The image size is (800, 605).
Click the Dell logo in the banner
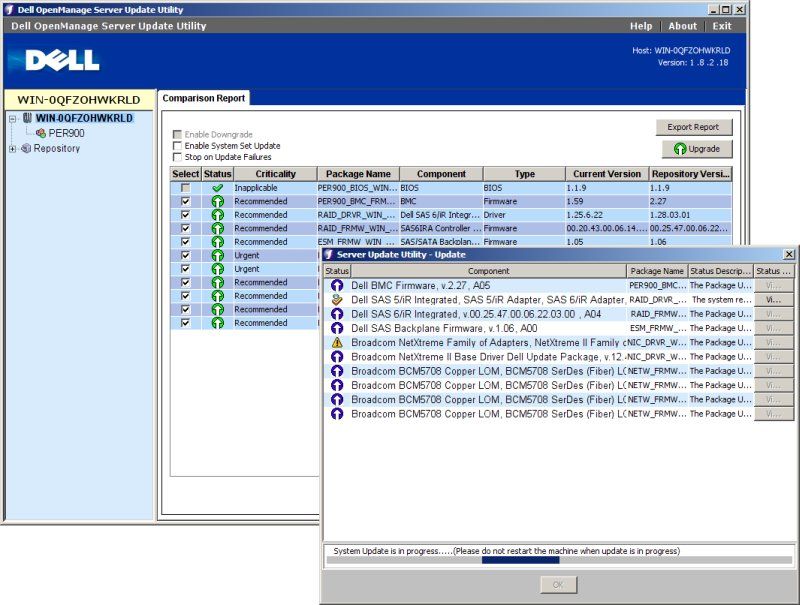coord(63,60)
